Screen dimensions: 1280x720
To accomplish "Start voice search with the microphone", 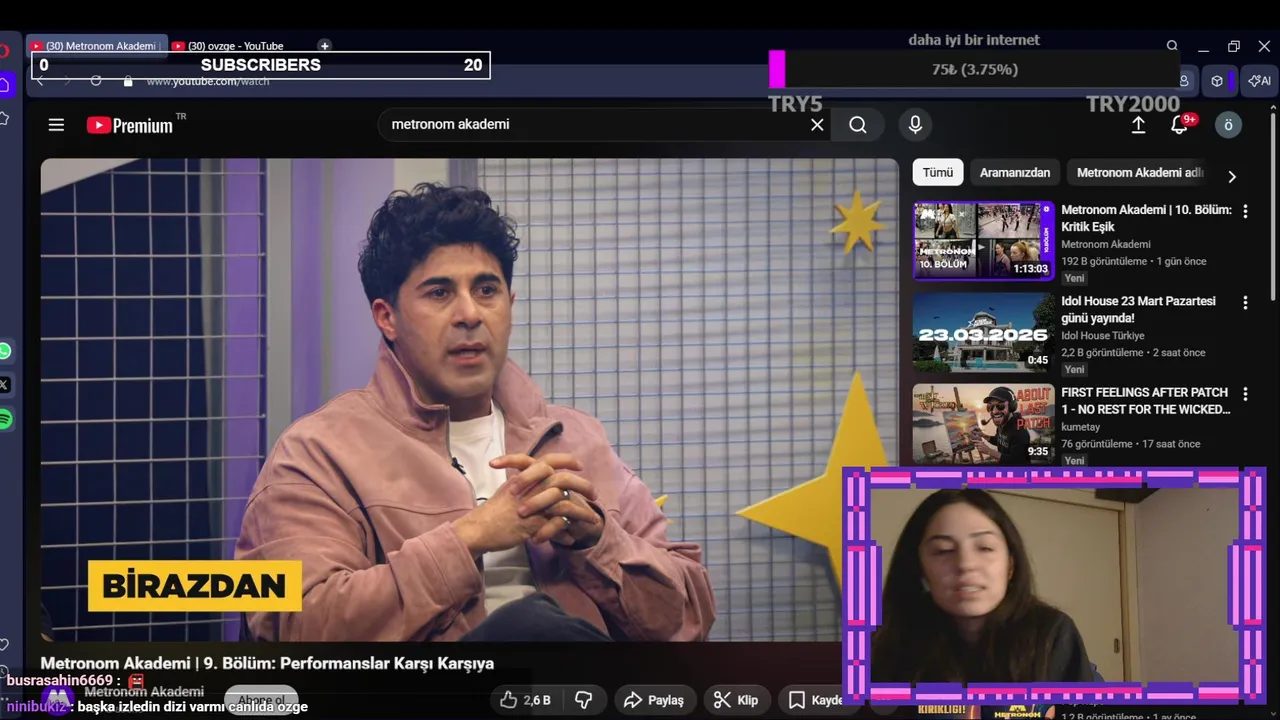I will 914,125.
